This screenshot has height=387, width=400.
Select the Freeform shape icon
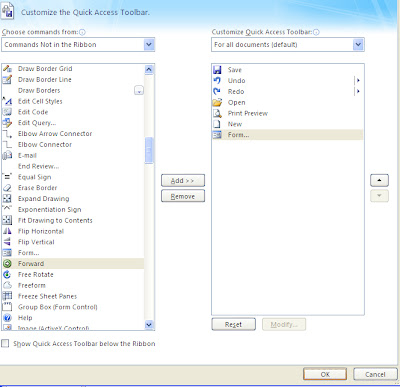(x=7, y=285)
